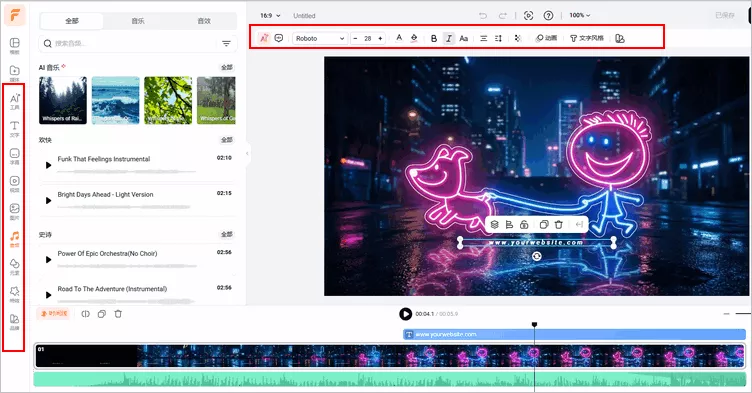Click the align icon in the floating canvas toolbar
Screen dimensions: 752x393
[x=509, y=225]
